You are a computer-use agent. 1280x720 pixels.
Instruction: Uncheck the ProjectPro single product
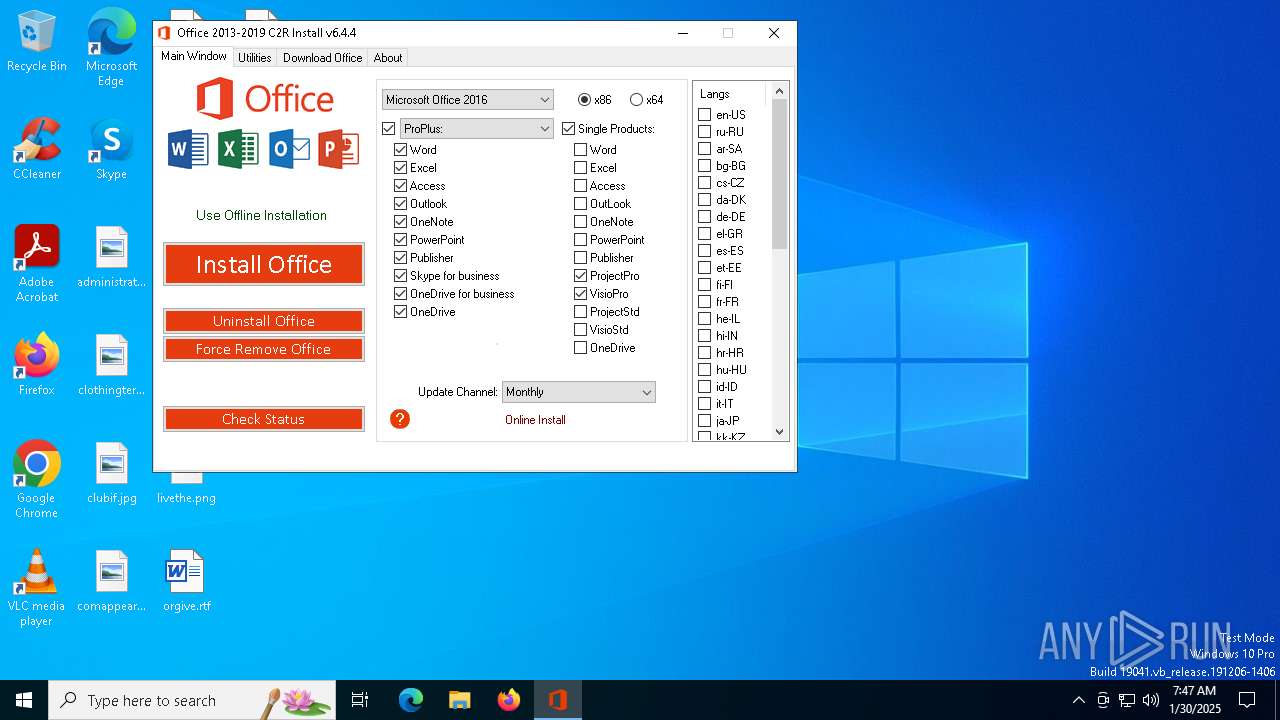tap(580, 275)
